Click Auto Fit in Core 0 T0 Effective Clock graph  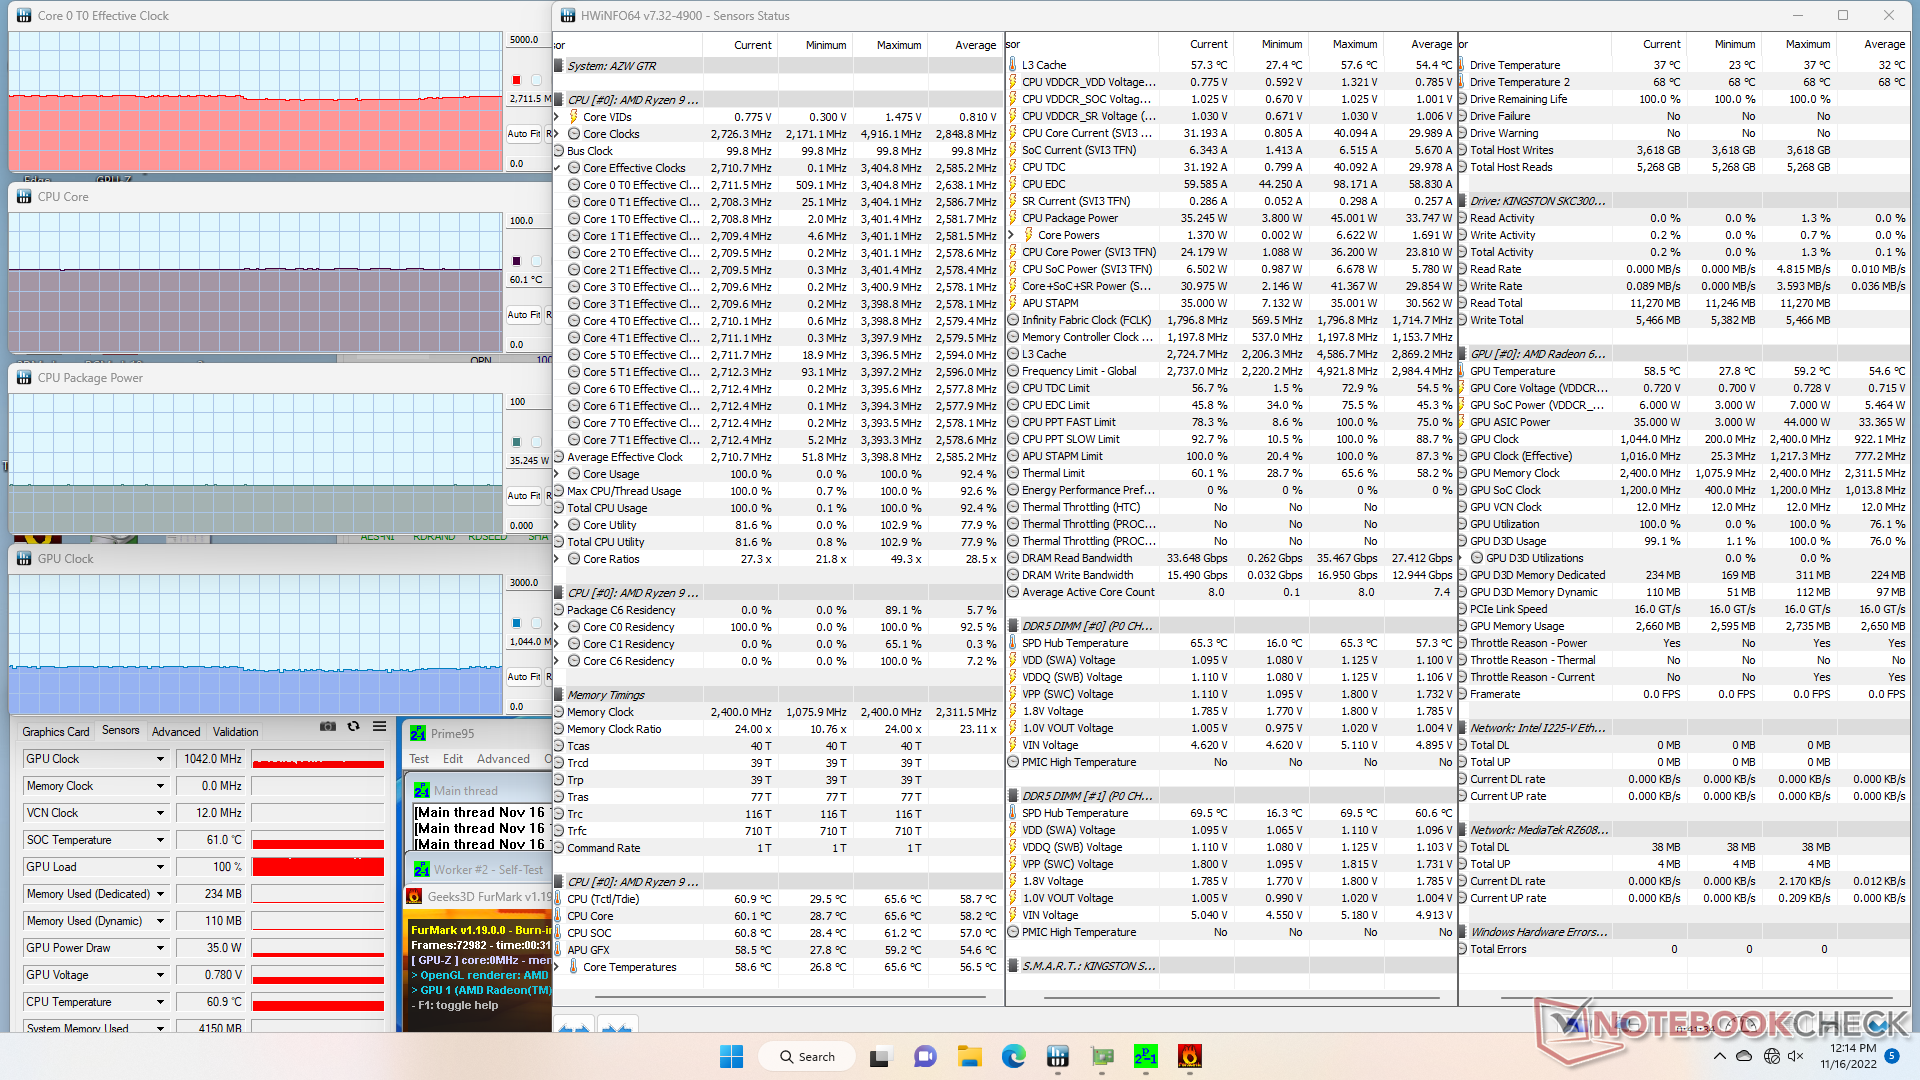coord(523,133)
